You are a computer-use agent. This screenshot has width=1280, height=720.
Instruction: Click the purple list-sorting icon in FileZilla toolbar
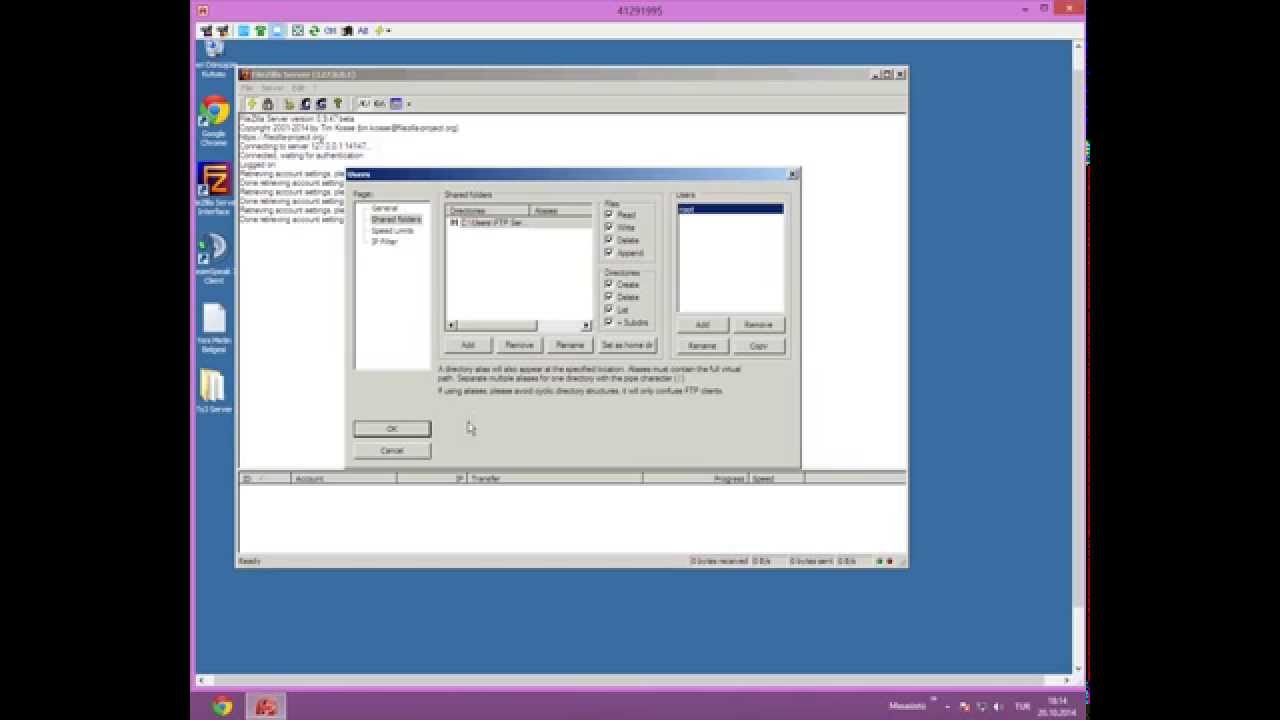click(x=396, y=104)
